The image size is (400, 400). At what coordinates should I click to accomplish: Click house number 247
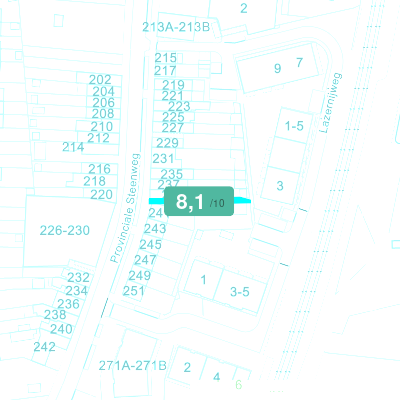tap(145, 260)
